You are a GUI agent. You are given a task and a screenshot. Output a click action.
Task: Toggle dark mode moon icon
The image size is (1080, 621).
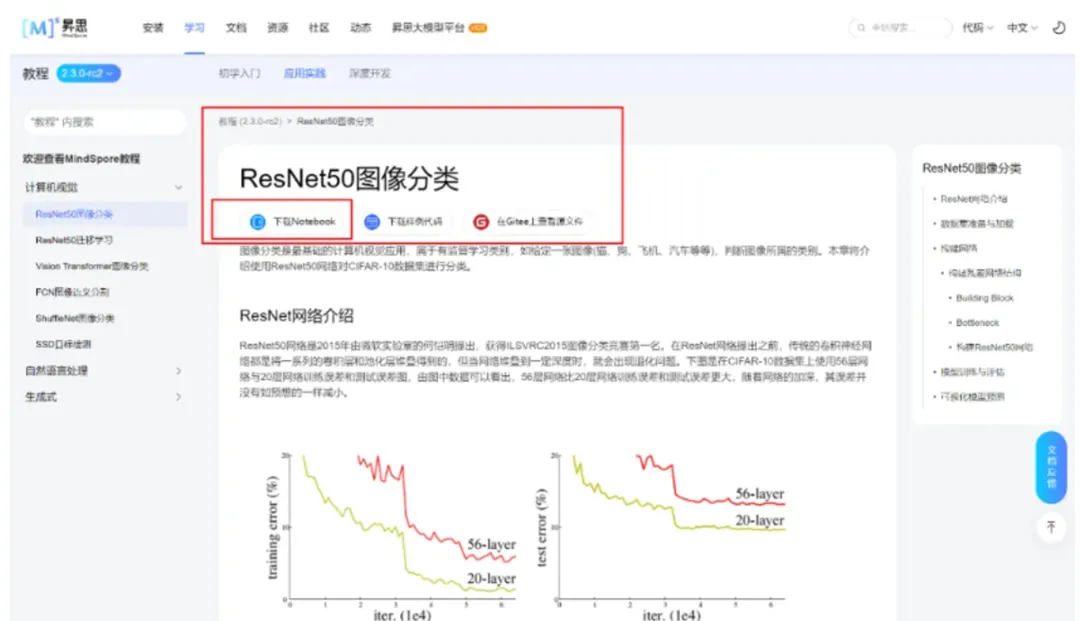coord(1059,28)
